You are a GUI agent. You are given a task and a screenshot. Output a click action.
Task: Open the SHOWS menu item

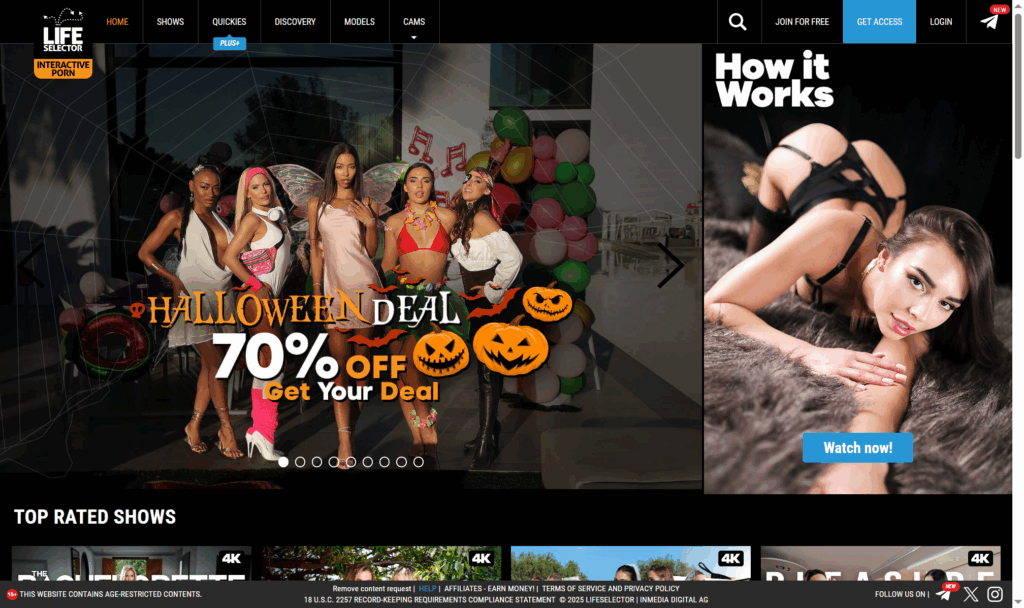170,21
